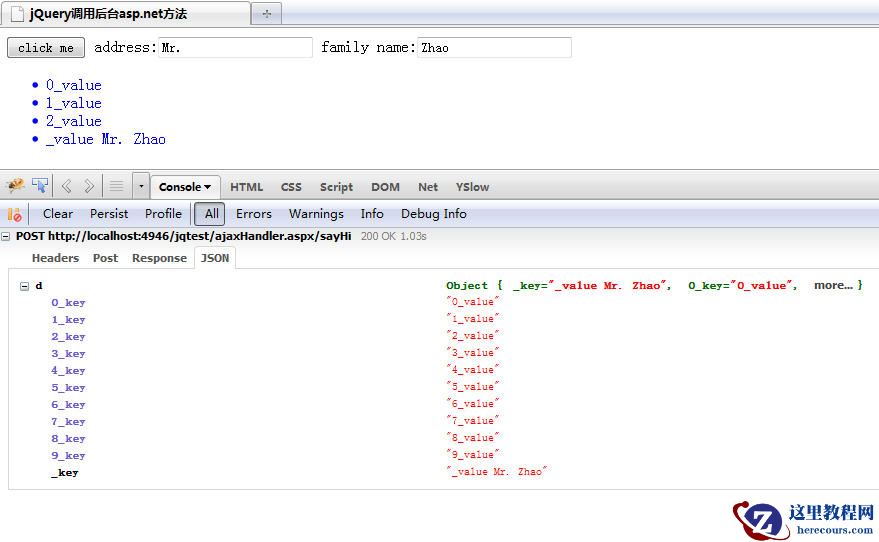Viewport: 879px width, 542px height.
Task: Open the new browser tab plus button
Action: (x=266, y=13)
